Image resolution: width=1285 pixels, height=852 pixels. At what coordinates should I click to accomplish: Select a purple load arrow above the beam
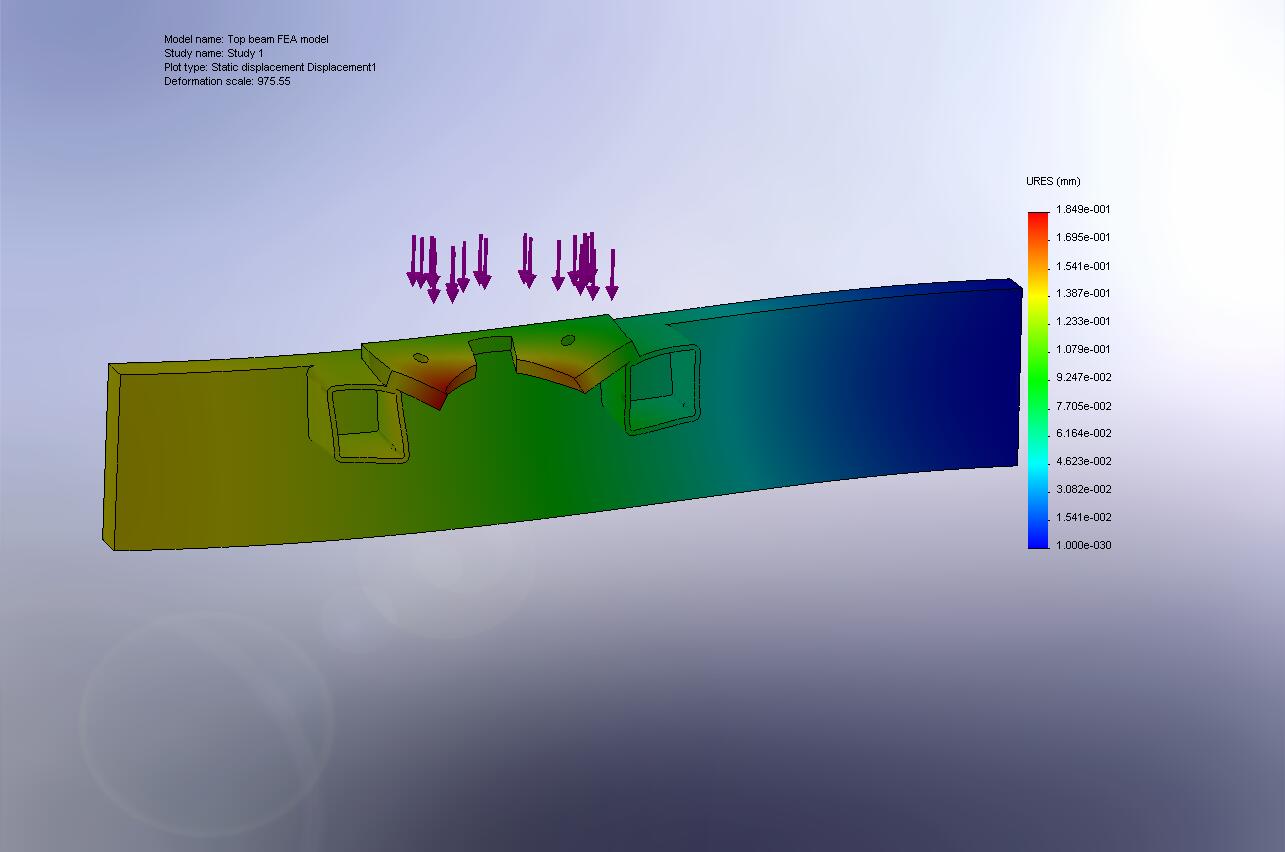(525, 260)
